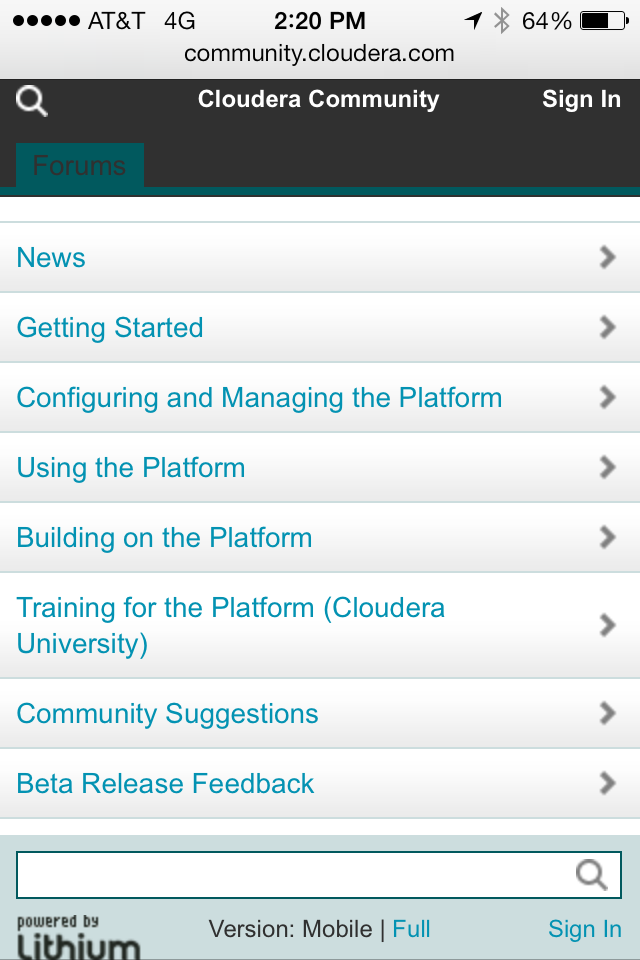
Task: Tap the location arrow in status bar
Action: 473,21
